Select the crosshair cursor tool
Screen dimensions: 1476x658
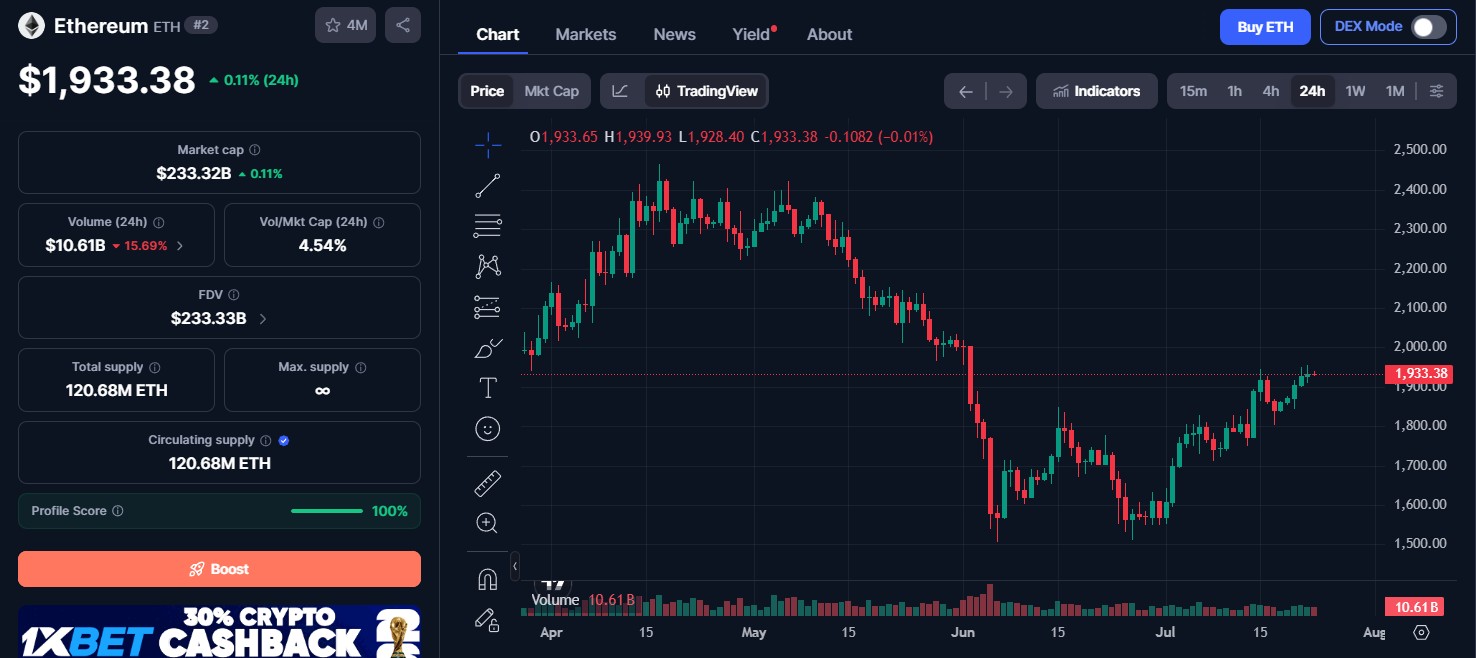point(488,145)
